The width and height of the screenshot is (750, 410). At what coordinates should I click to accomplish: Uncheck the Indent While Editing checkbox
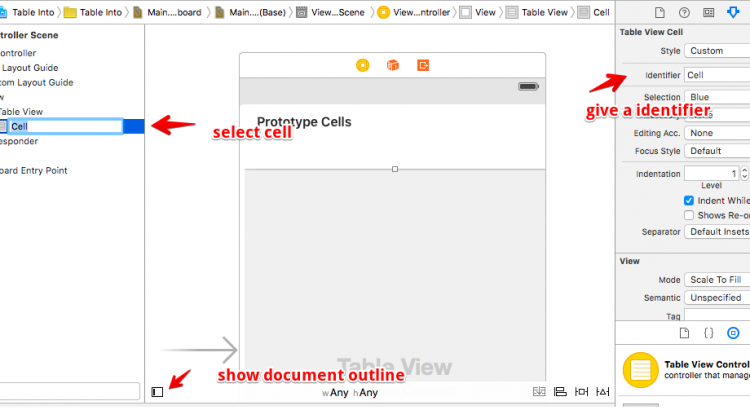coord(688,200)
